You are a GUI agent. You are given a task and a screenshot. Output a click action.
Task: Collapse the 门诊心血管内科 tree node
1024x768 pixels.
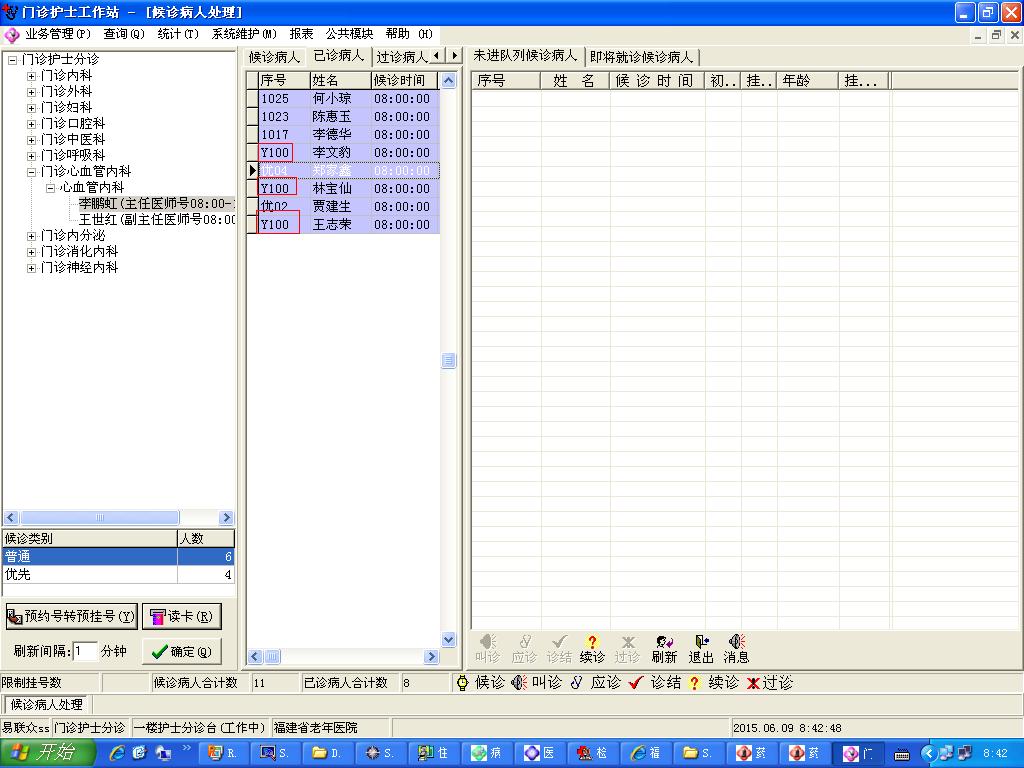click(31, 172)
